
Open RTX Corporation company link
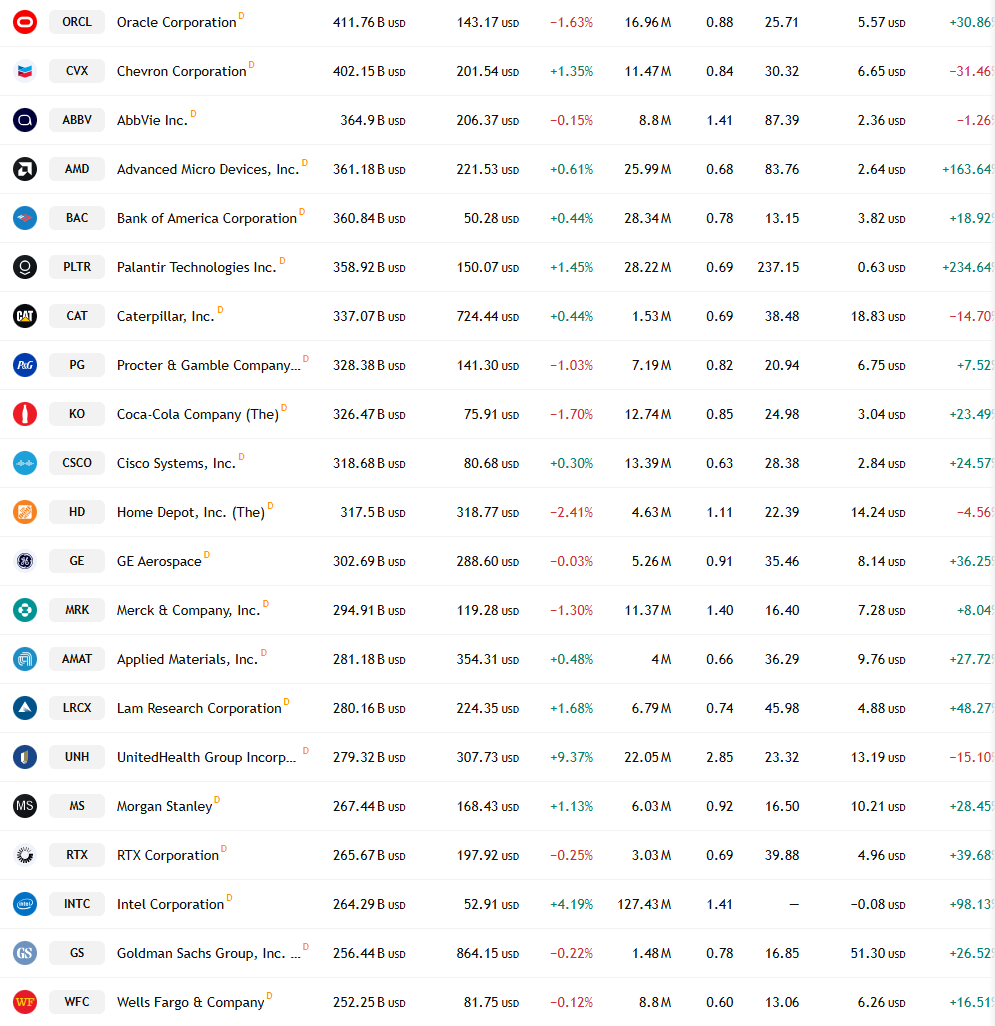point(168,855)
